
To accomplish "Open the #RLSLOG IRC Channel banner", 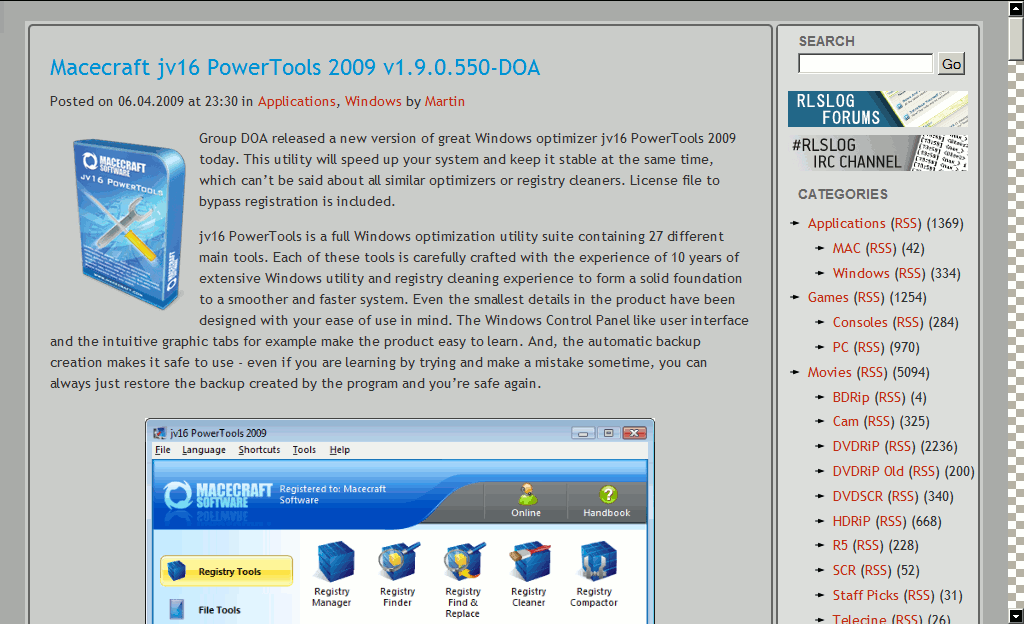I will (x=878, y=153).
